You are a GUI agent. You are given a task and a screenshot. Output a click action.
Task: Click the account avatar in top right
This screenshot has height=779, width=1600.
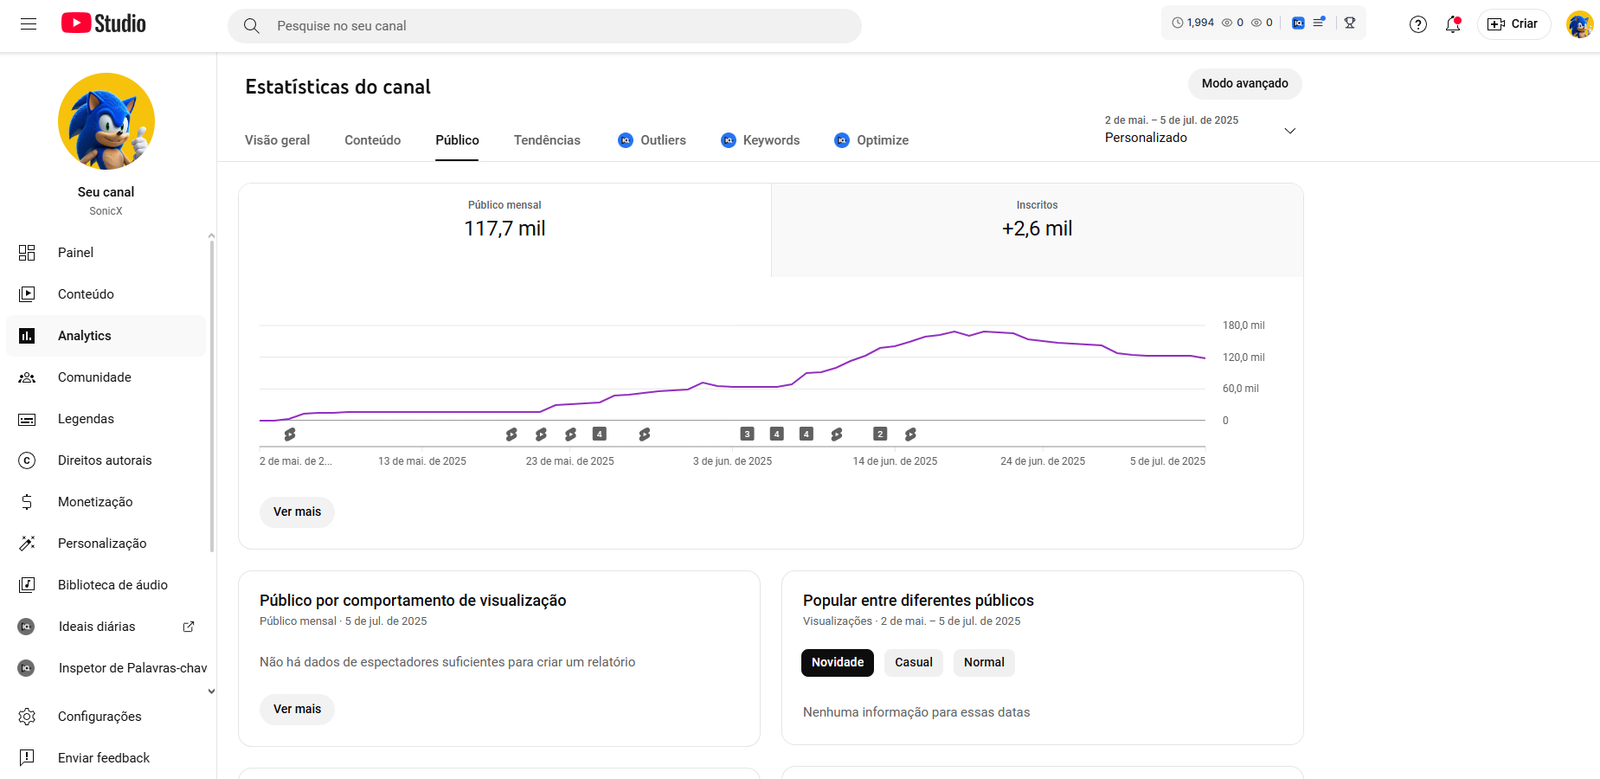click(1579, 24)
